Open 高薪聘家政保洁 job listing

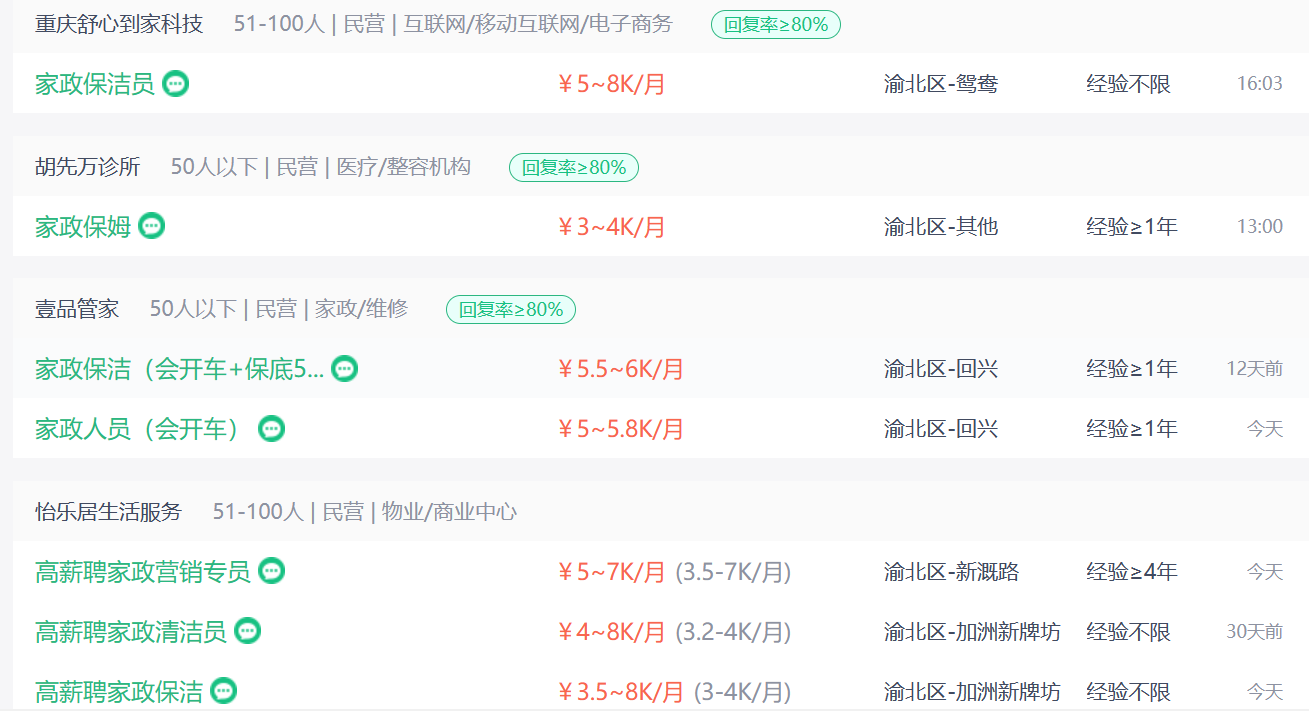[x=119, y=692]
